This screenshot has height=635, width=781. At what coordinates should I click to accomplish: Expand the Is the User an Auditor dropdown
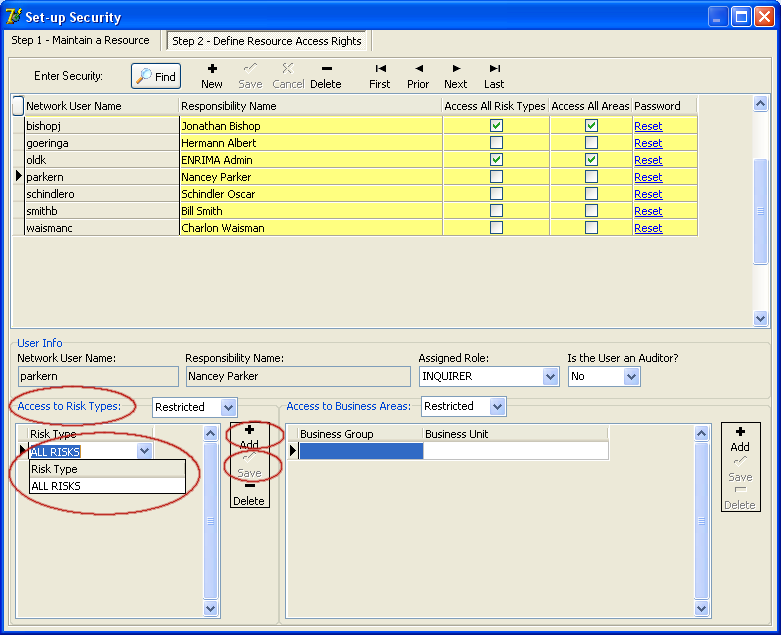tap(631, 377)
